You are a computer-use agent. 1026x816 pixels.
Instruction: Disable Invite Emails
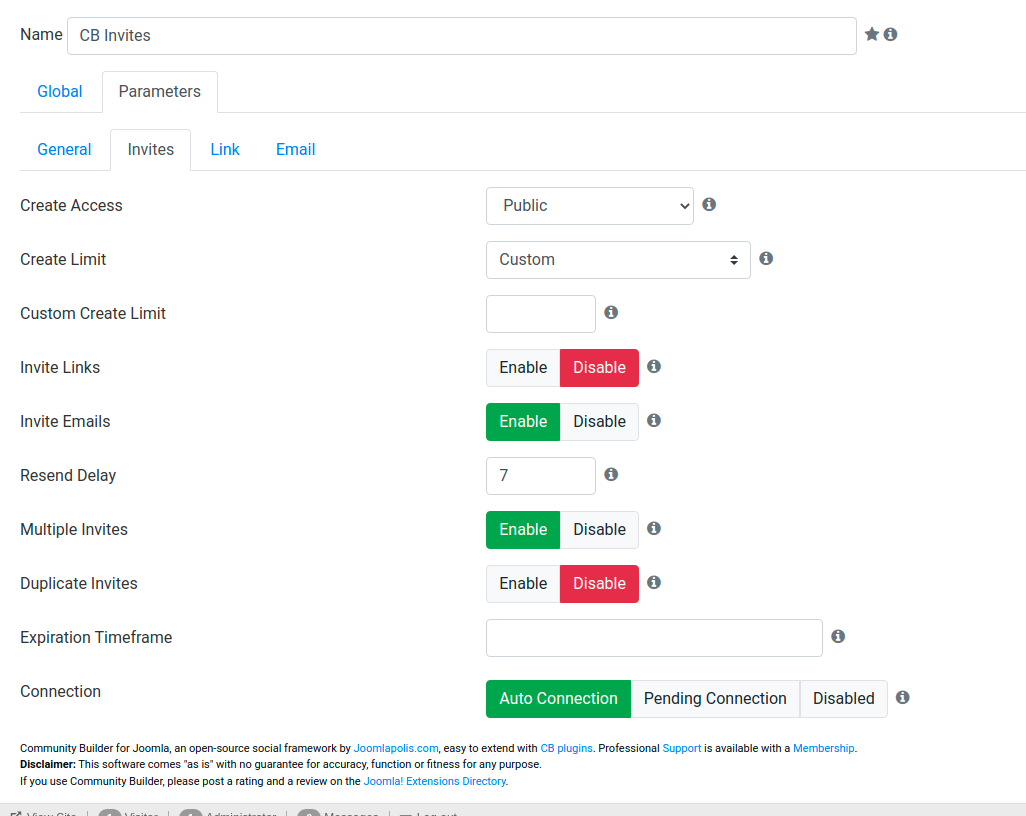(x=599, y=422)
